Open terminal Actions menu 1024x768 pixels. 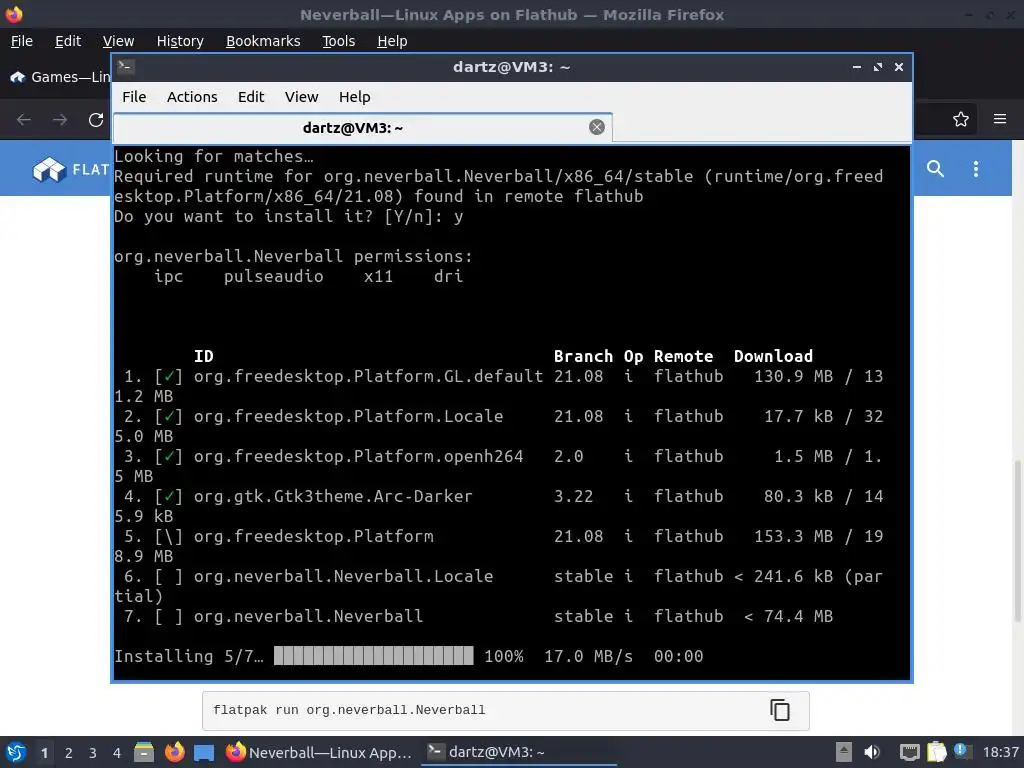[x=192, y=97]
